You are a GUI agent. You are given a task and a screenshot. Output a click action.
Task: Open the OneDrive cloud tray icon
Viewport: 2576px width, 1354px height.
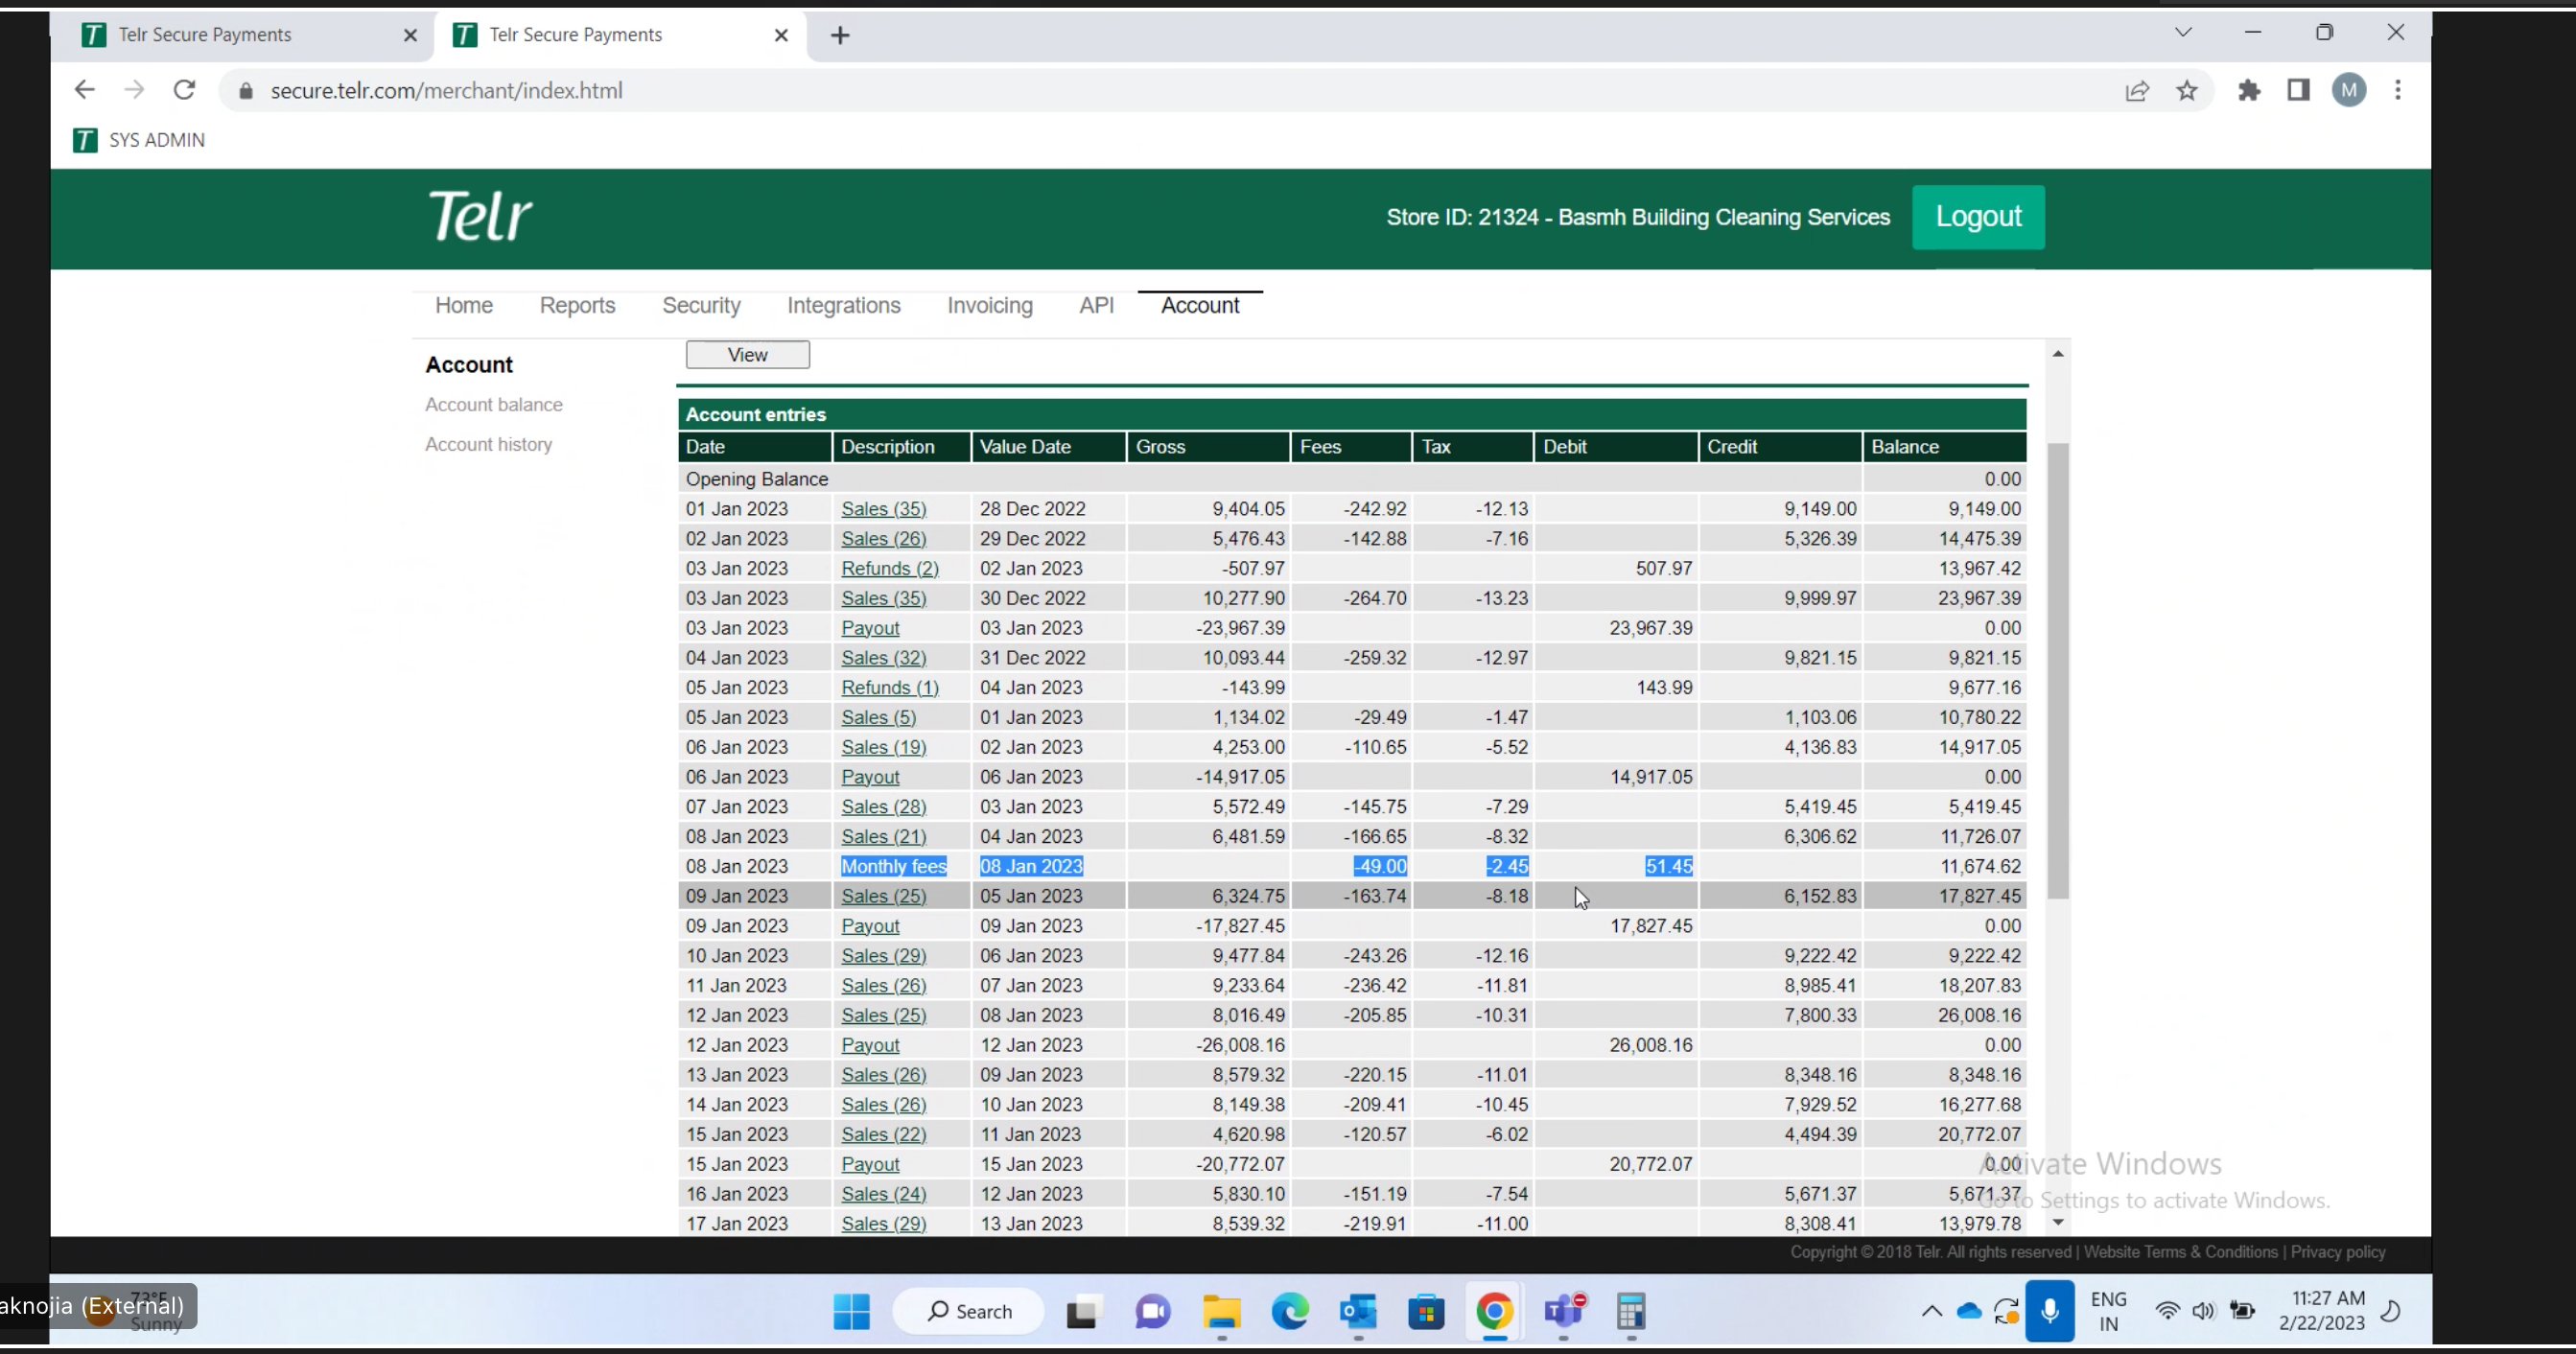point(1969,1311)
